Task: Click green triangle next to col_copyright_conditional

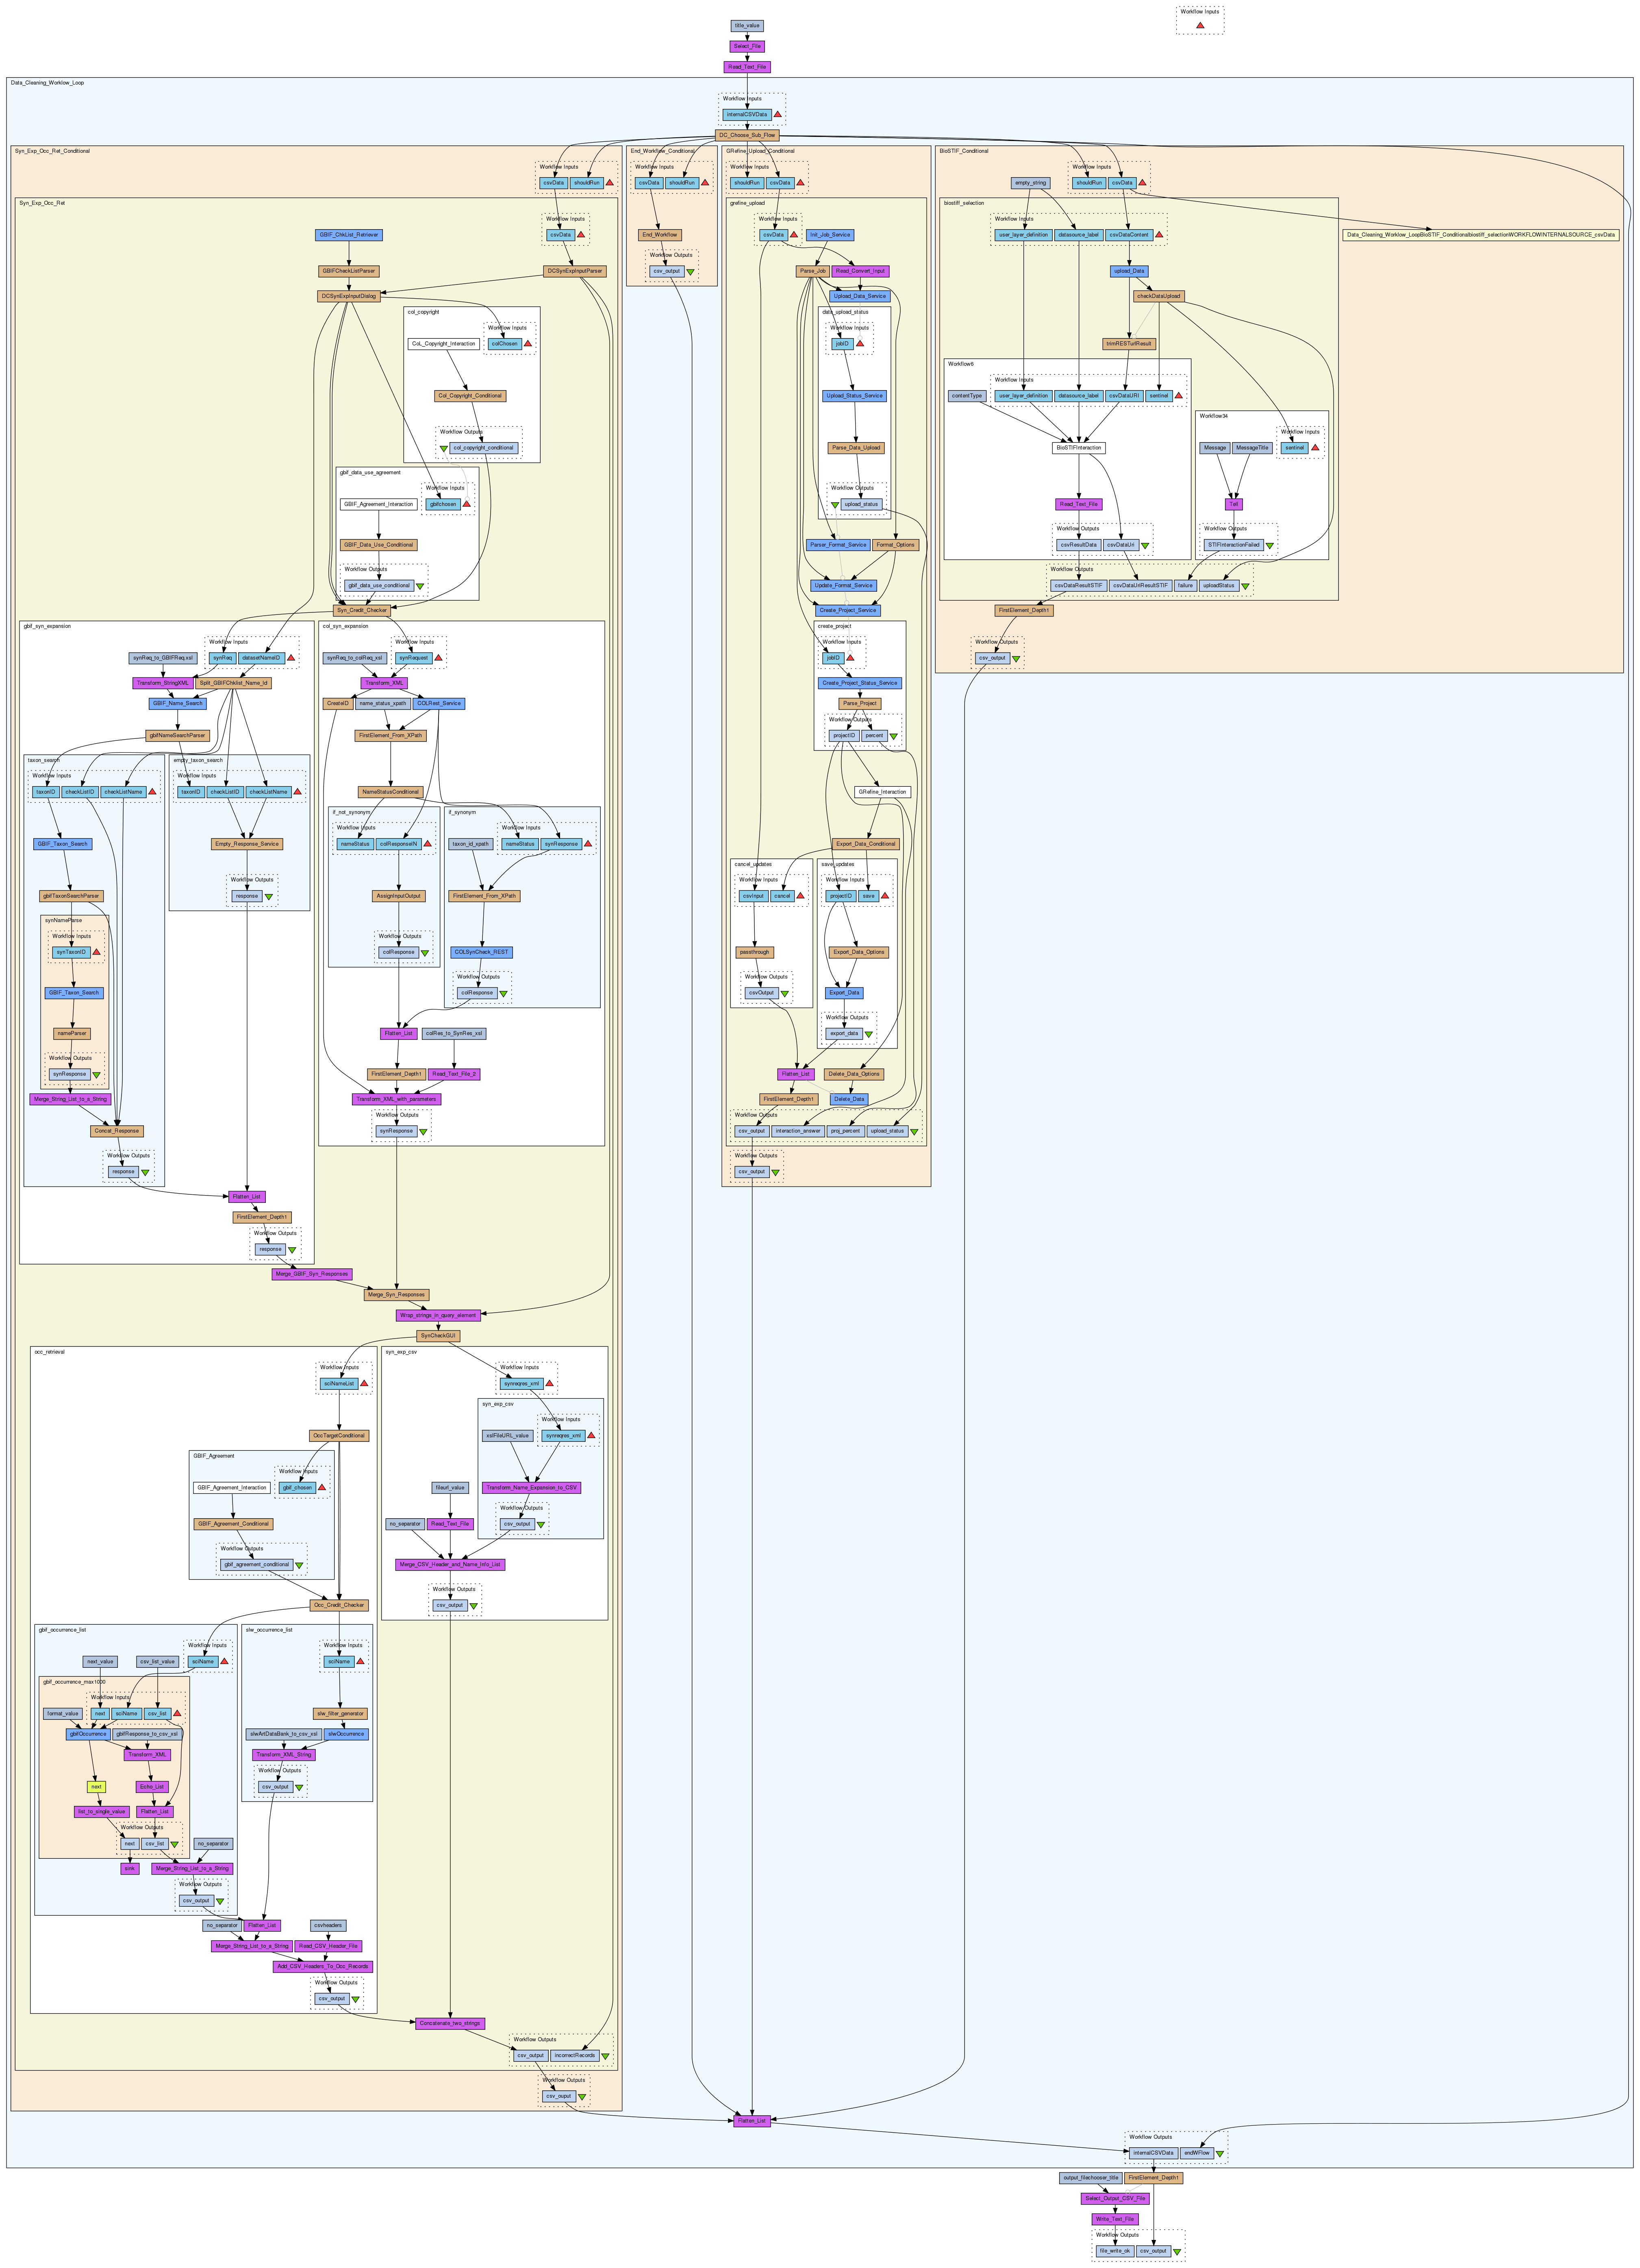Action: click(443, 448)
